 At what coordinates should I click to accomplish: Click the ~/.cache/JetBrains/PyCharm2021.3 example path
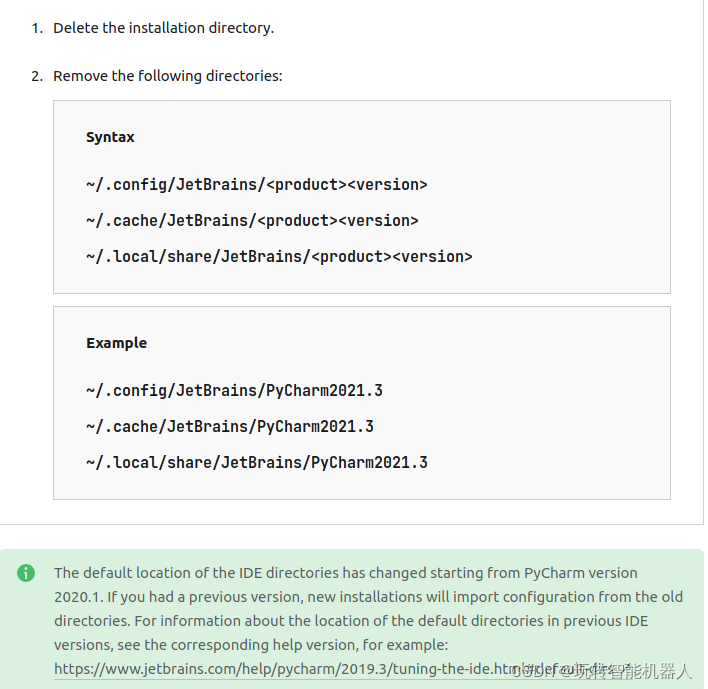(x=230, y=427)
